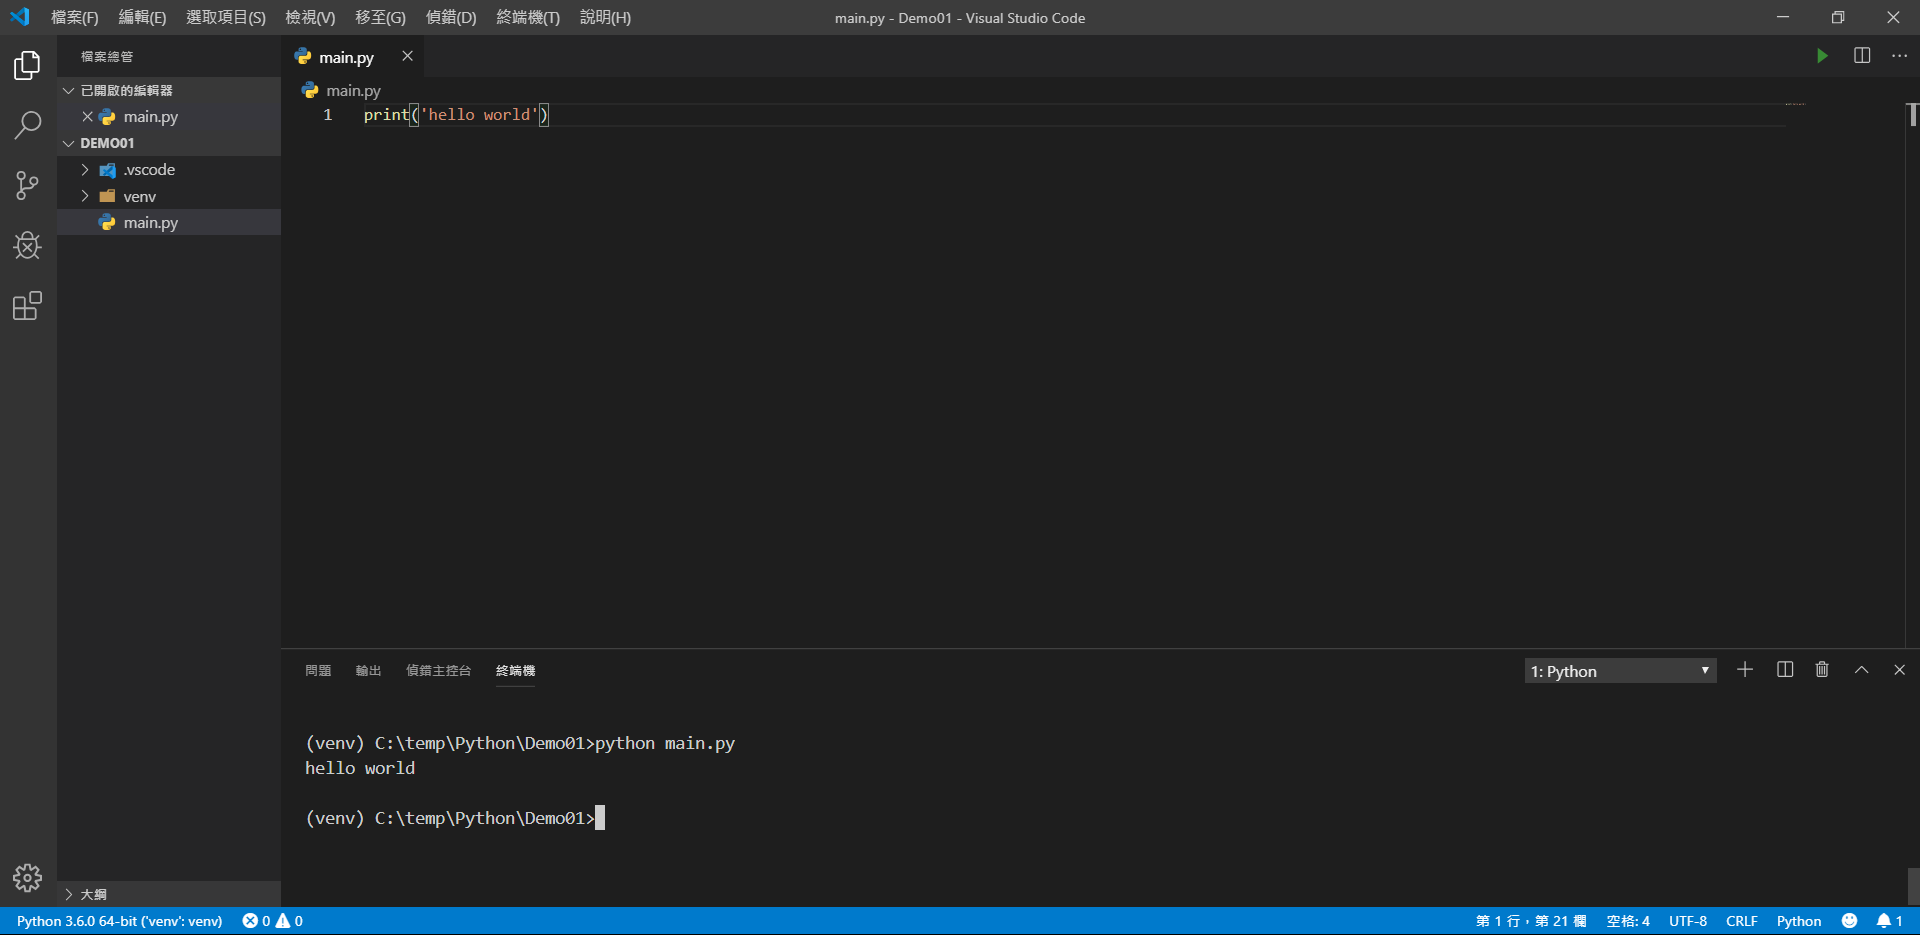Toggle the Explorer view in activity bar
The width and height of the screenshot is (1920, 935).
coord(27,66)
